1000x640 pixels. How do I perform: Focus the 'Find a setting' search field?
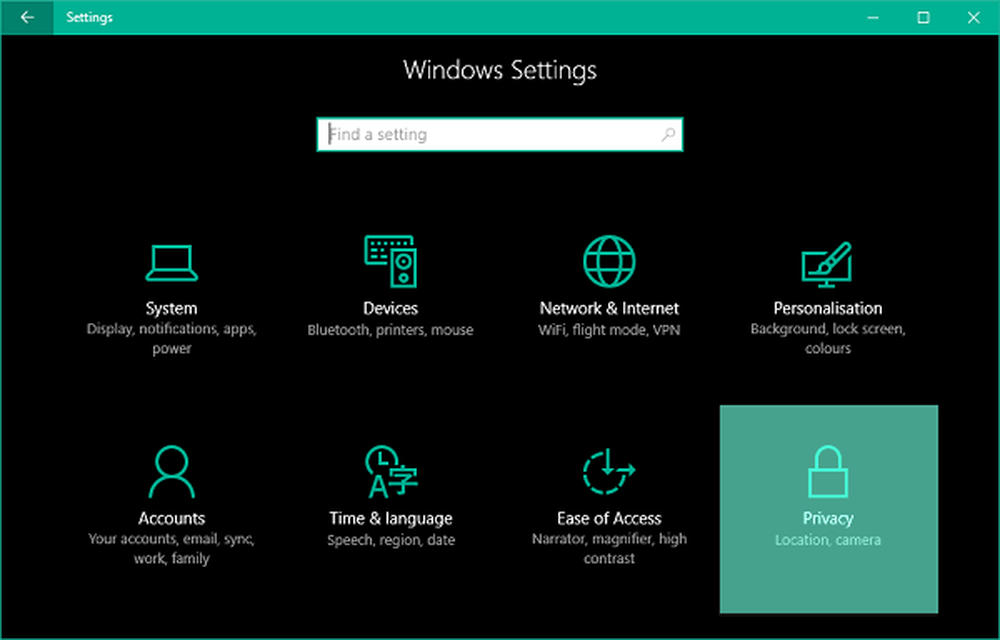(x=490, y=134)
